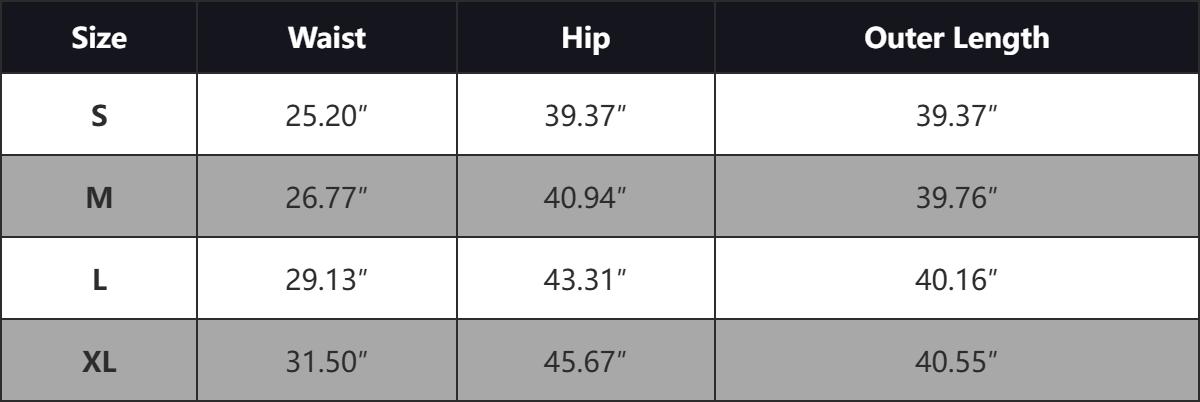Image resolution: width=1200 pixels, height=402 pixels.
Task: Click the 40.55″ outer length value
Action: click(957, 362)
